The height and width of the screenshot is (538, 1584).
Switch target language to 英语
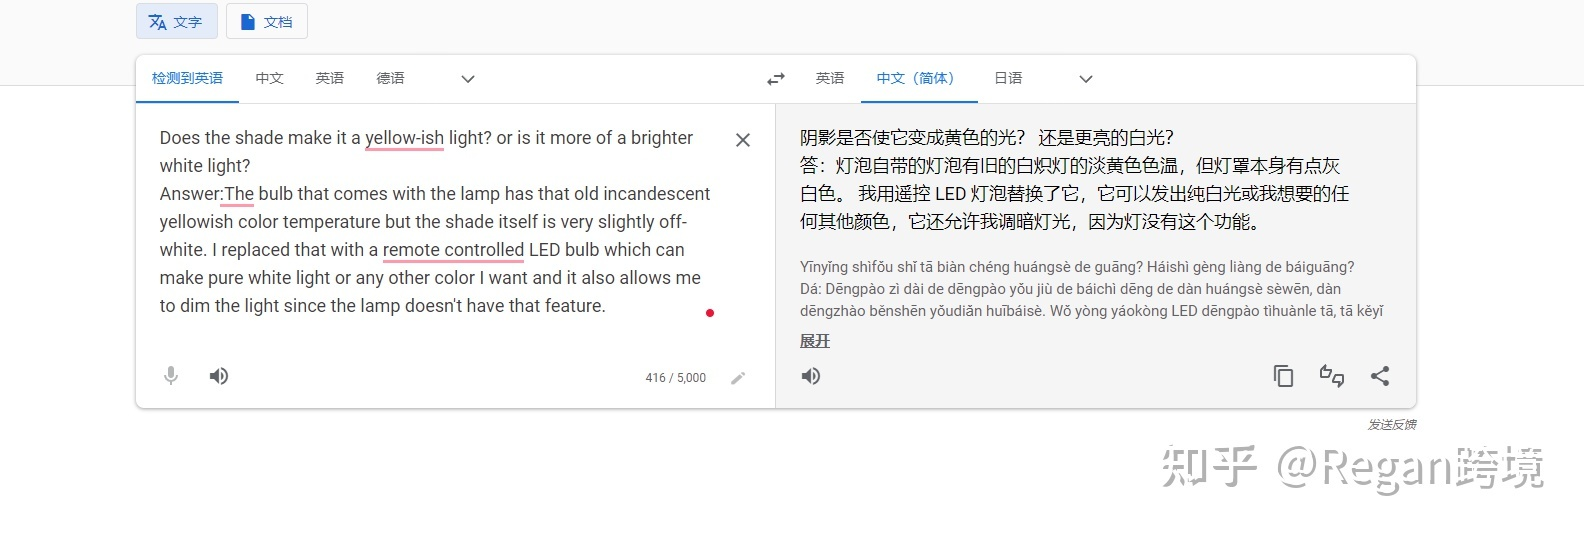pos(830,79)
